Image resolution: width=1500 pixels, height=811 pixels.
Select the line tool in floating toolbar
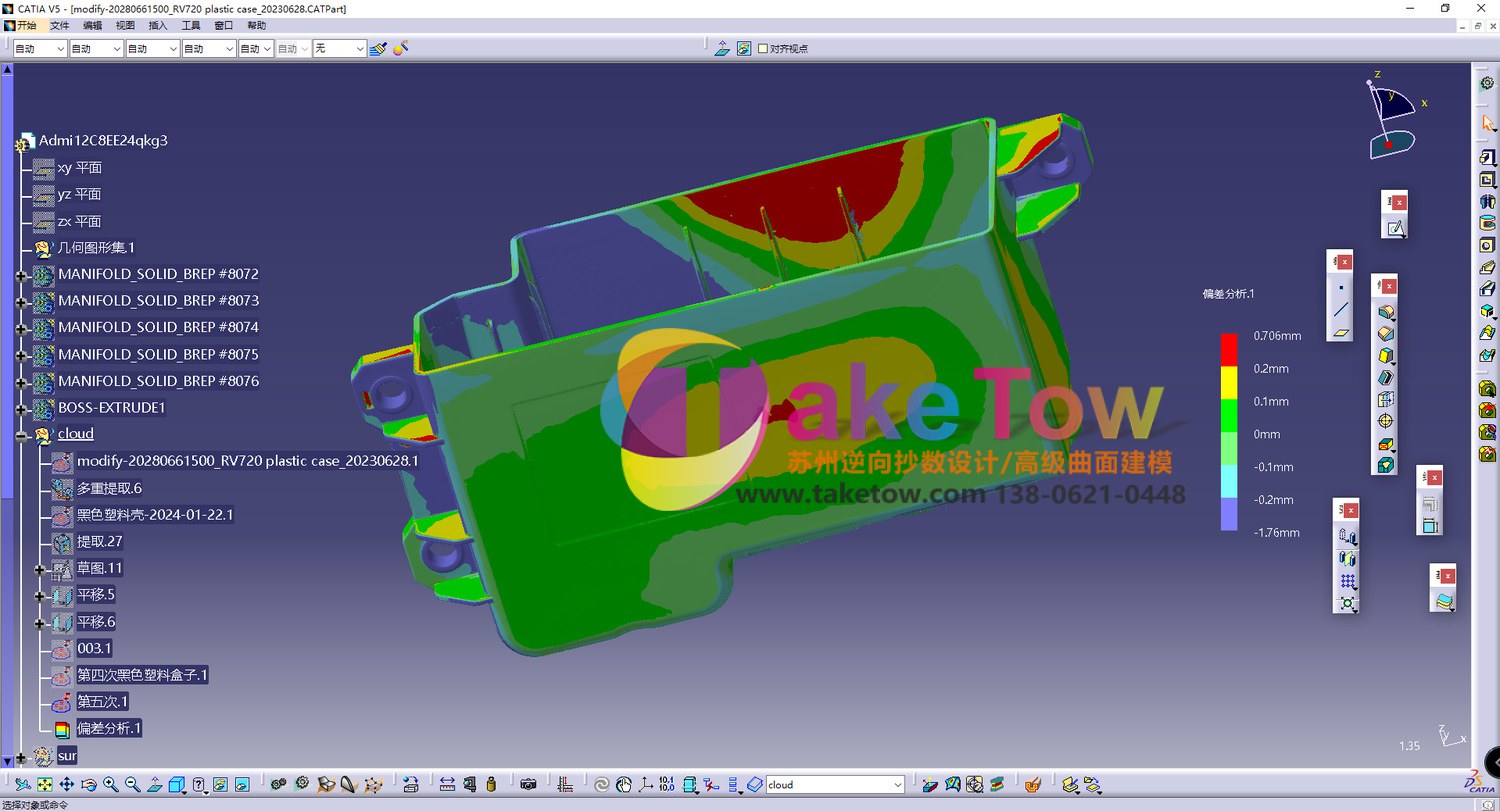[x=1341, y=310]
